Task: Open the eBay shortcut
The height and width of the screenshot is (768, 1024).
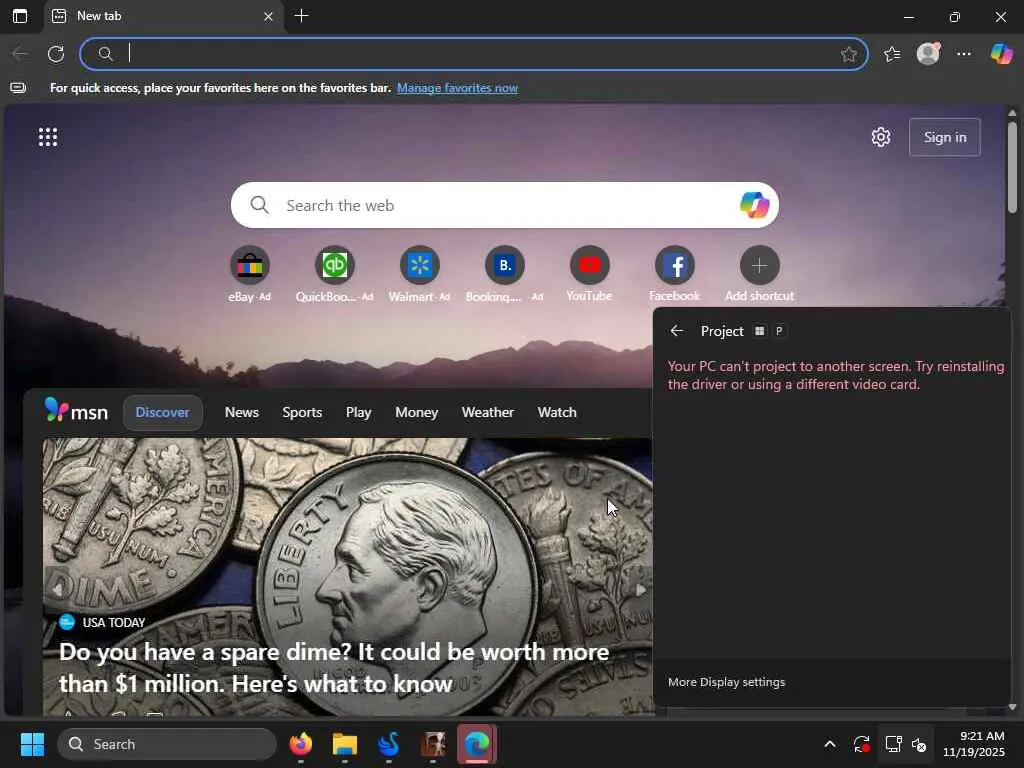Action: (x=249, y=266)
